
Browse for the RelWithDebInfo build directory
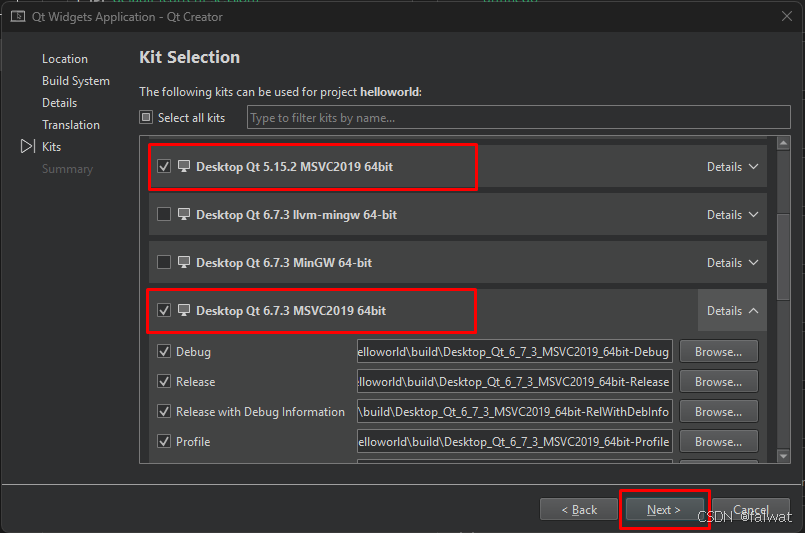tap(718, 412)
